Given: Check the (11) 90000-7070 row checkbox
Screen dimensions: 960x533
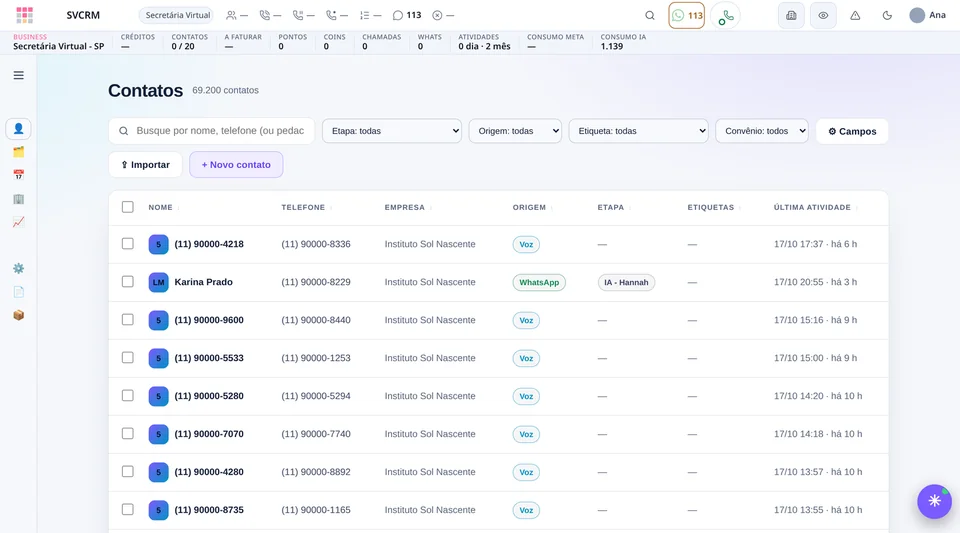Looking at the screenshot, I should (127, 433).
